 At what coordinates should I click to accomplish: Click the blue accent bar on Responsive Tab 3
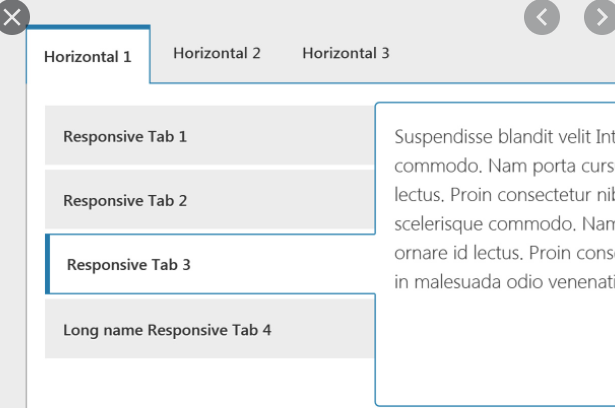click(48, 265)
